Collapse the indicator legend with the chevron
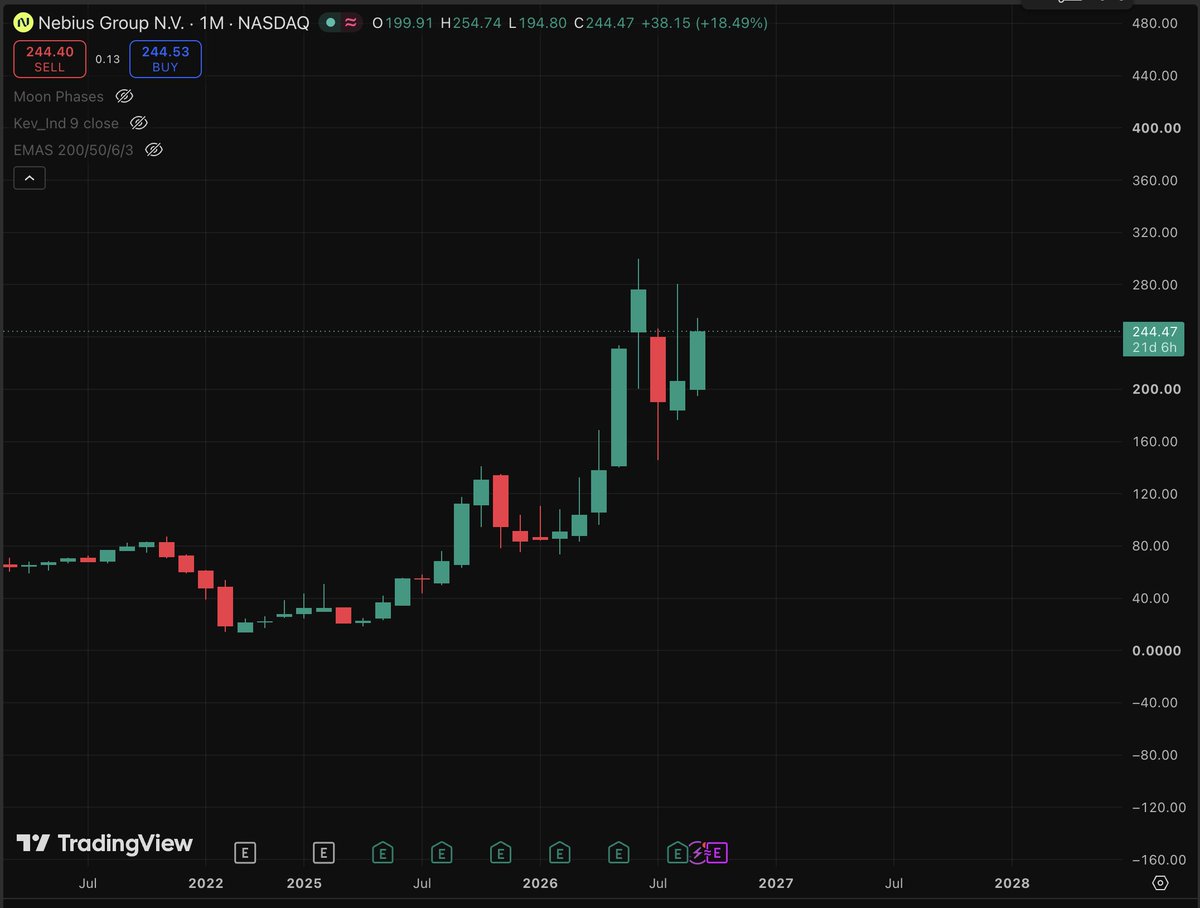This screenshot has width=1200, height=908. [x=30, y=178]
